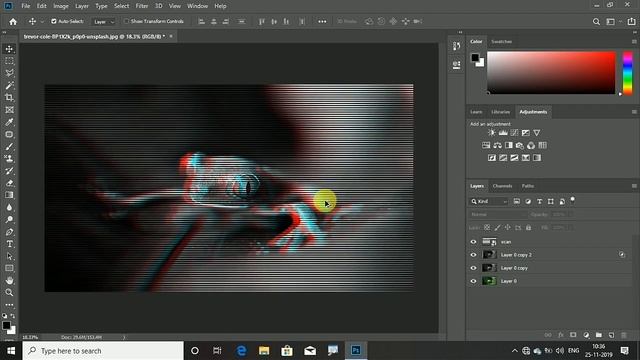Open the Filter menu
Screen dimensions: 640x360
coord(142,6)
